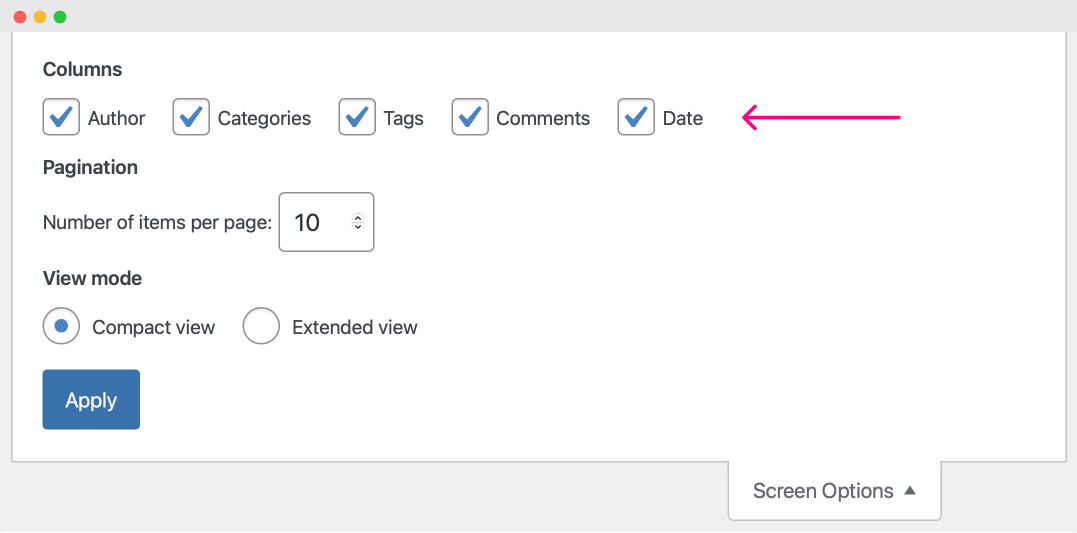Image resolution: width=1077 pixels, height=533 pixels.
Task: Decrease items per page with down arrow
Action: 358,226
